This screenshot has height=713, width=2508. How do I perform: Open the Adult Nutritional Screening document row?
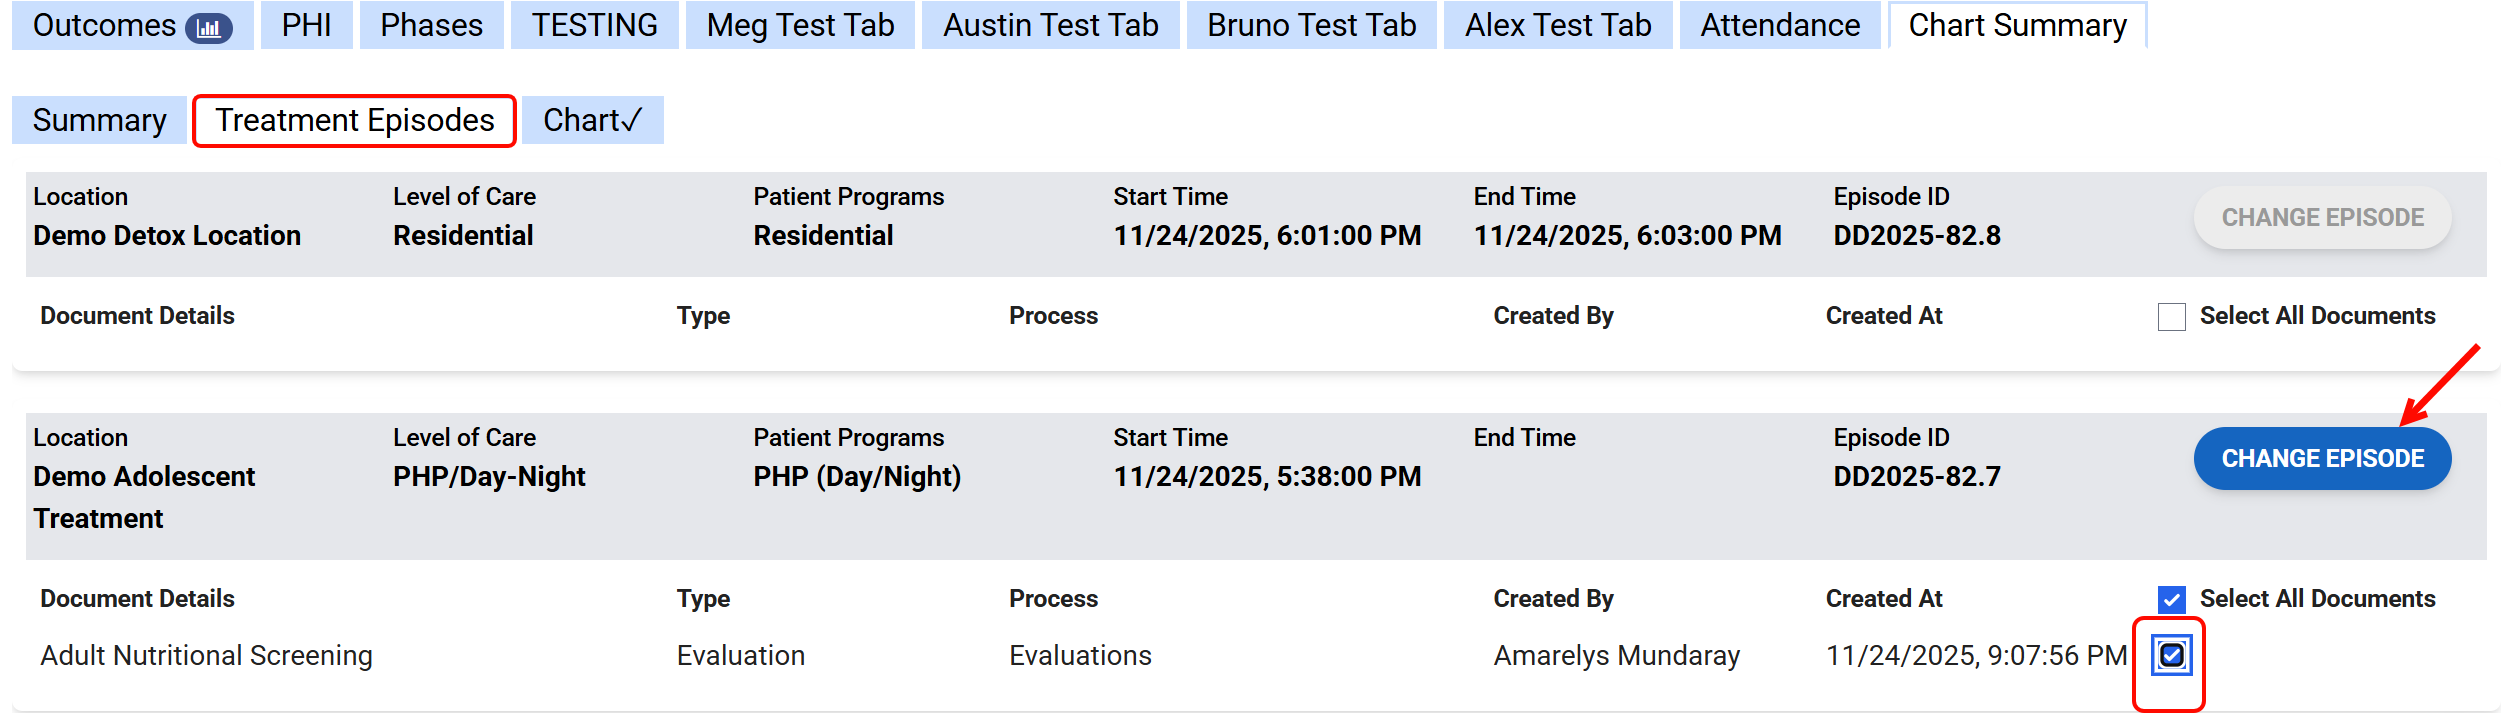tap(206, 656)
